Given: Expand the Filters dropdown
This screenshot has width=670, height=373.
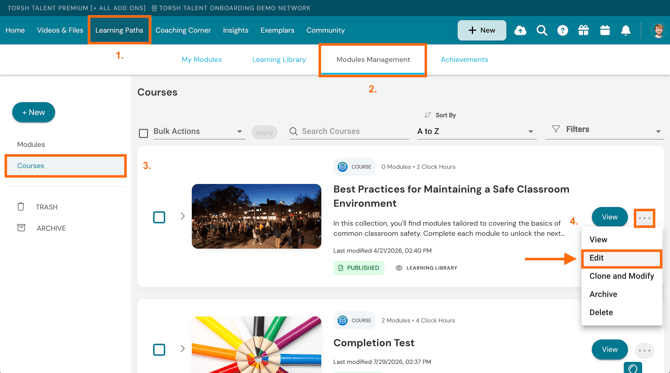Looking at the screenshot, I should tap(605, 130).
